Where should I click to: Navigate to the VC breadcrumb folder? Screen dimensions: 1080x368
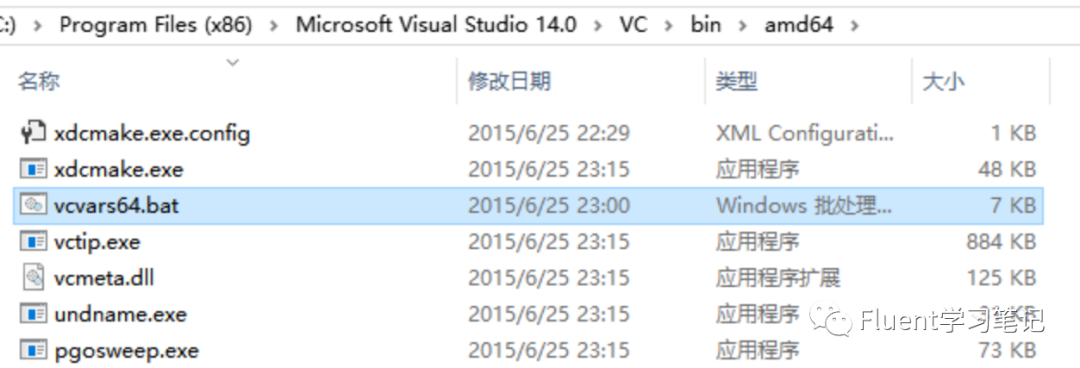coord(633,25)
